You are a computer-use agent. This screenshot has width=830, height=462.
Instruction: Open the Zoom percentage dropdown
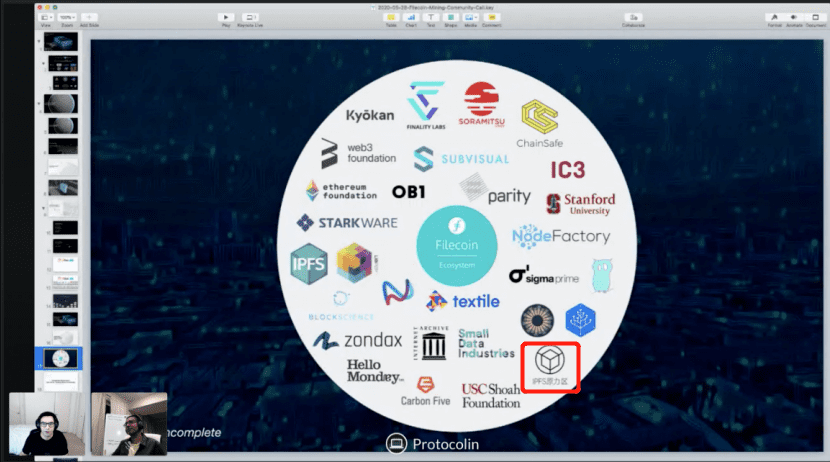[67, 17]
